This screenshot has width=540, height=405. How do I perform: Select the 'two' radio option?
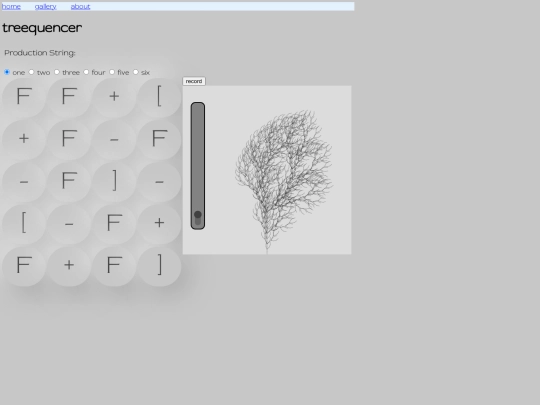[31, 72]
